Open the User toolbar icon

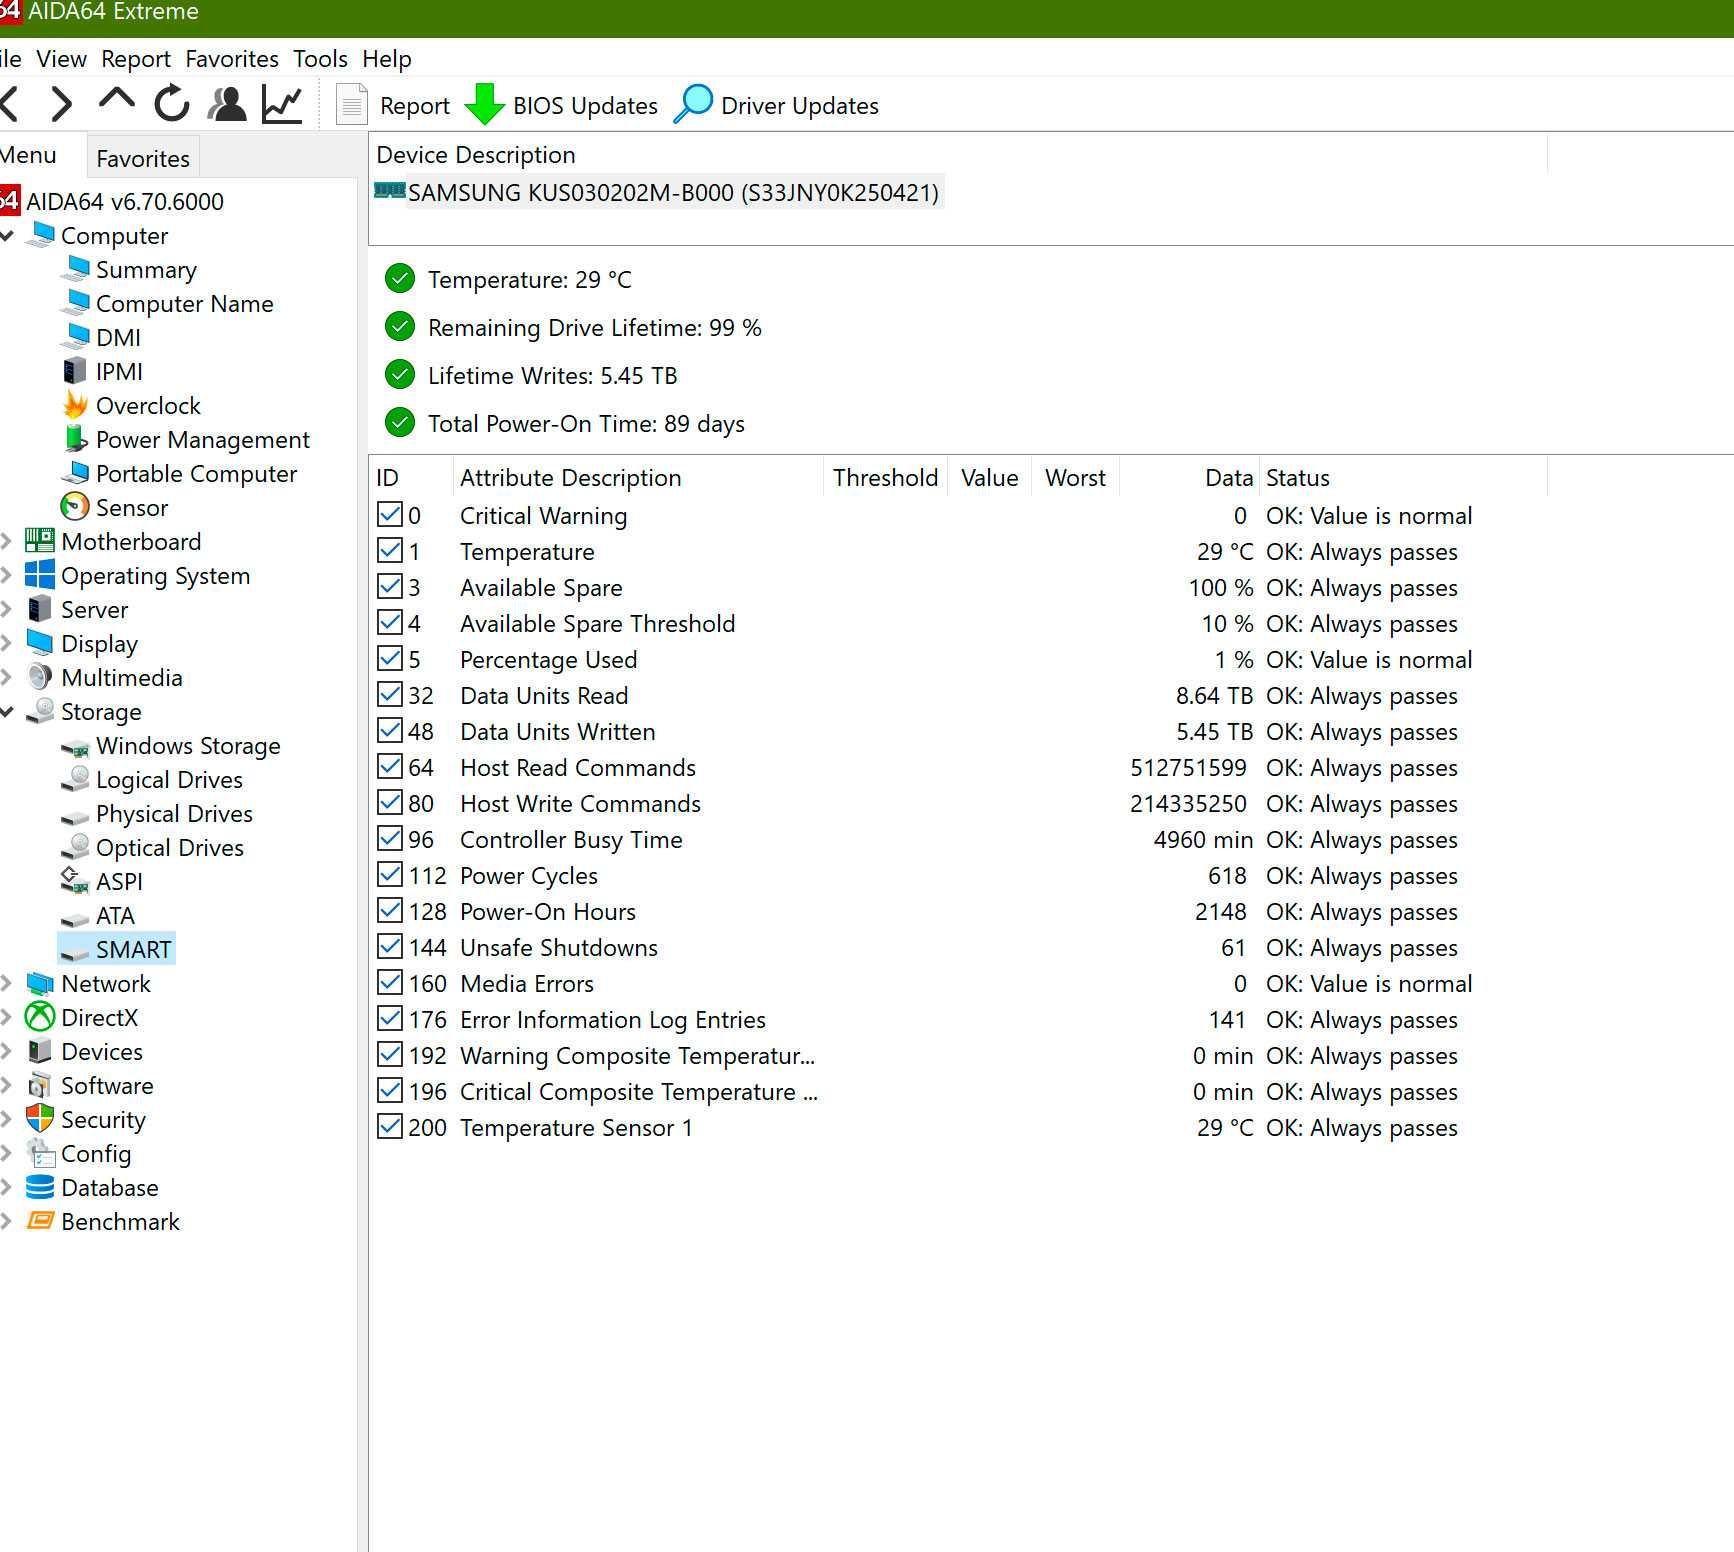coord(227,103)
